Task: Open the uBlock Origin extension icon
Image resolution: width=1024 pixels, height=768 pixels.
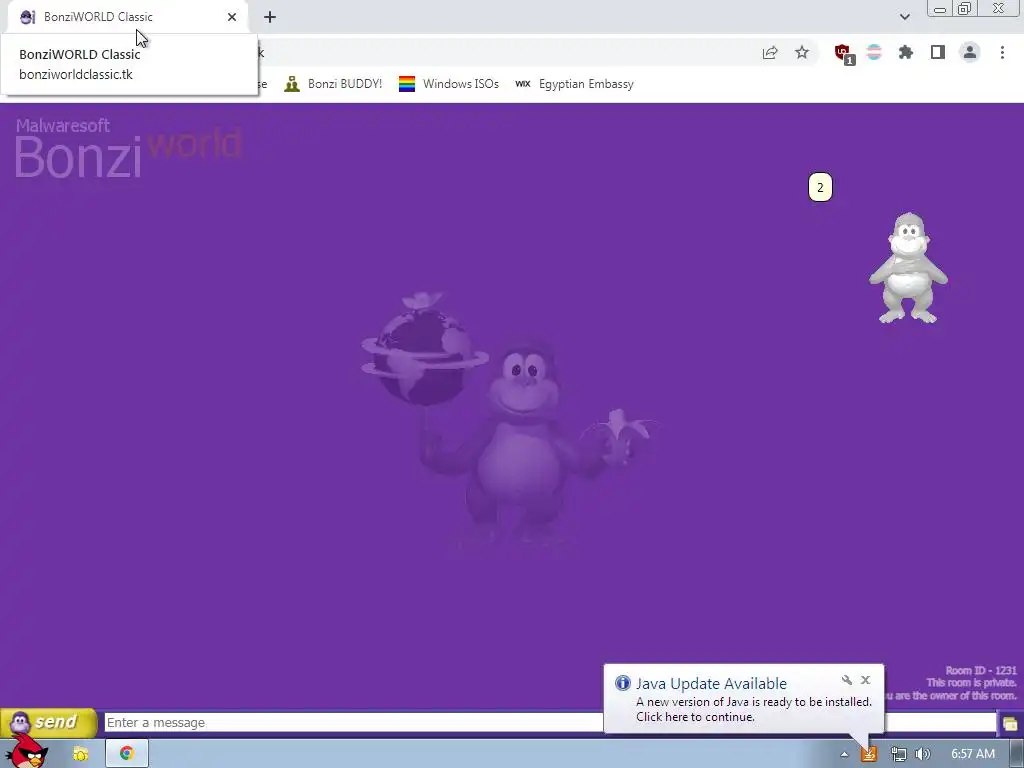Action: click(x=843, y=53)
